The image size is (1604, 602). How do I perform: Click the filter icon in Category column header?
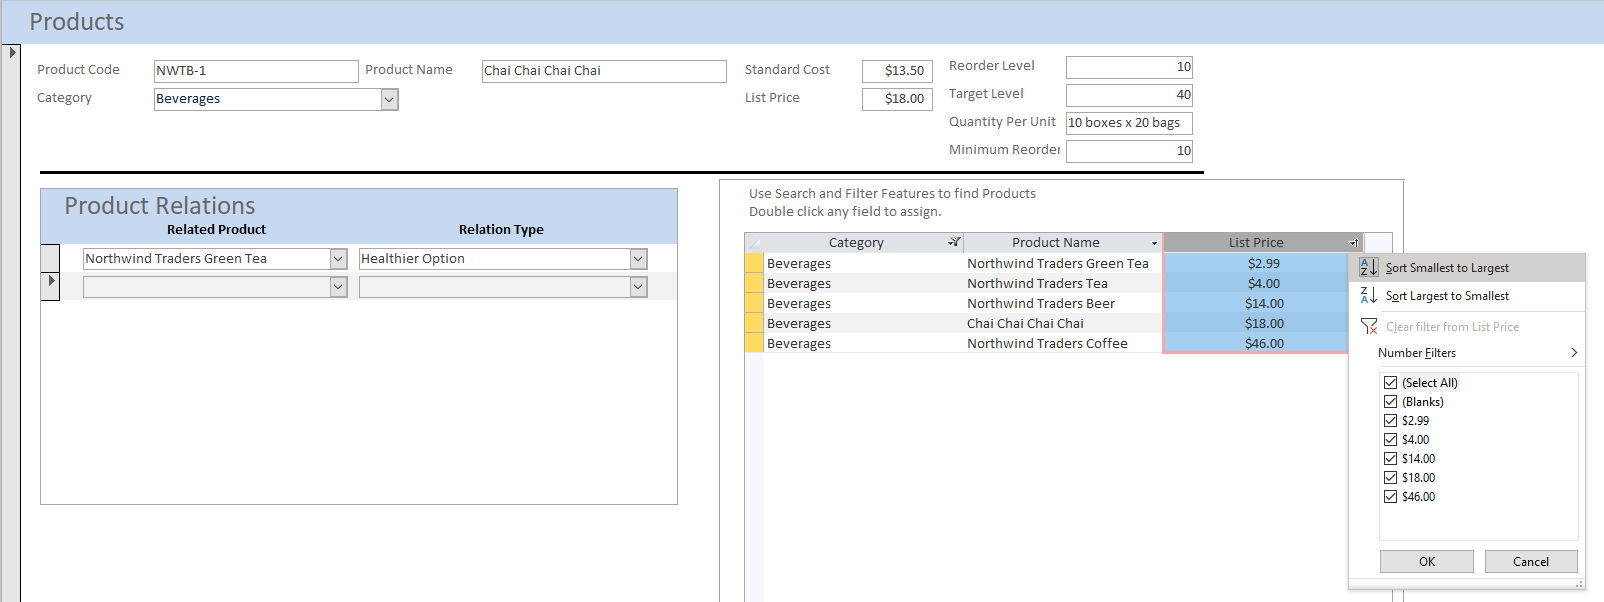tap(954, 242)
